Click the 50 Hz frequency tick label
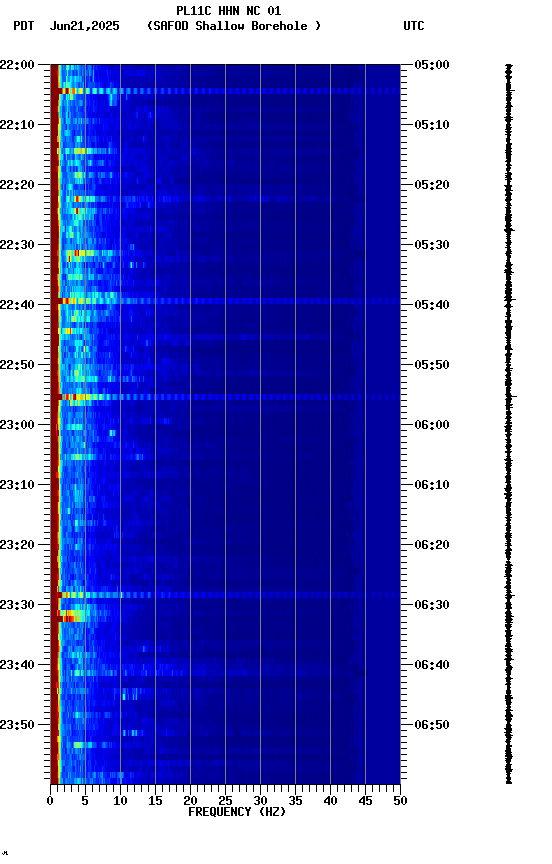The height and width of the screenshot is (864, 552). (x=400, y=801)
